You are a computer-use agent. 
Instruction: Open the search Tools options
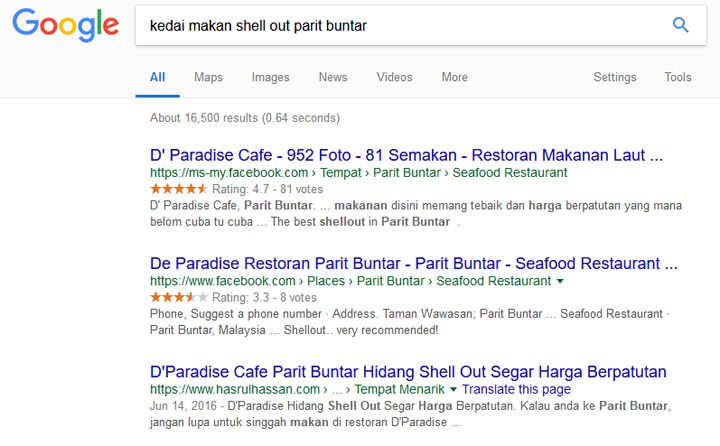(678, 77)
